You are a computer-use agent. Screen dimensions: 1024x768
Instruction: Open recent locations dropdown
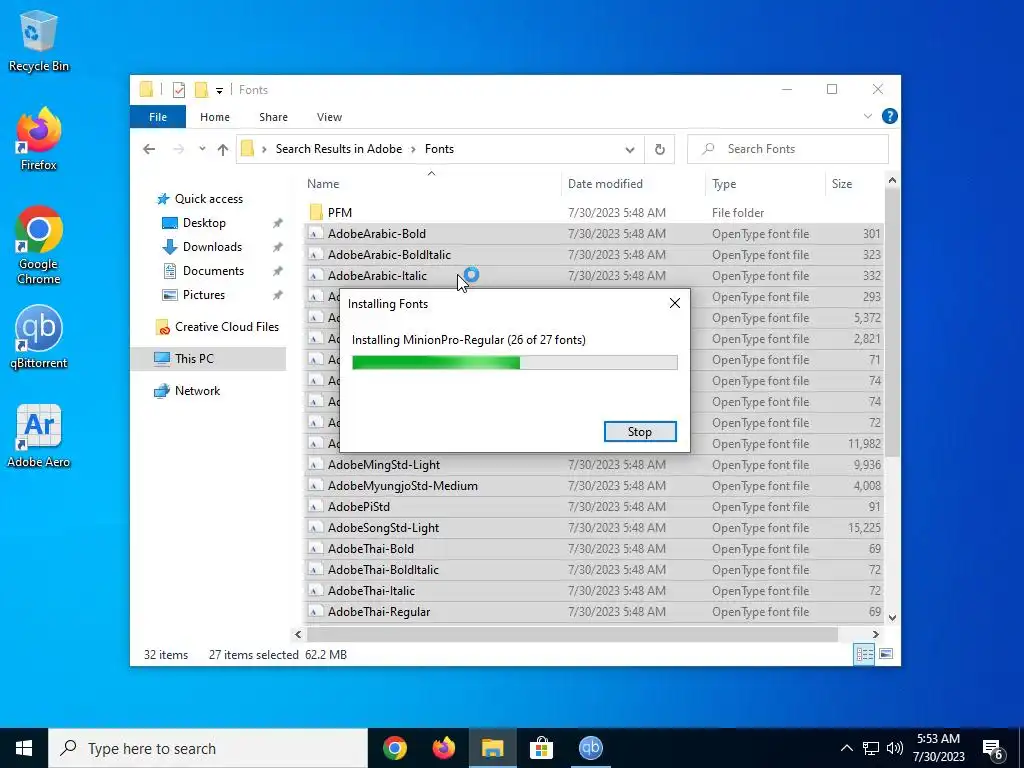[x=202, y=150]
